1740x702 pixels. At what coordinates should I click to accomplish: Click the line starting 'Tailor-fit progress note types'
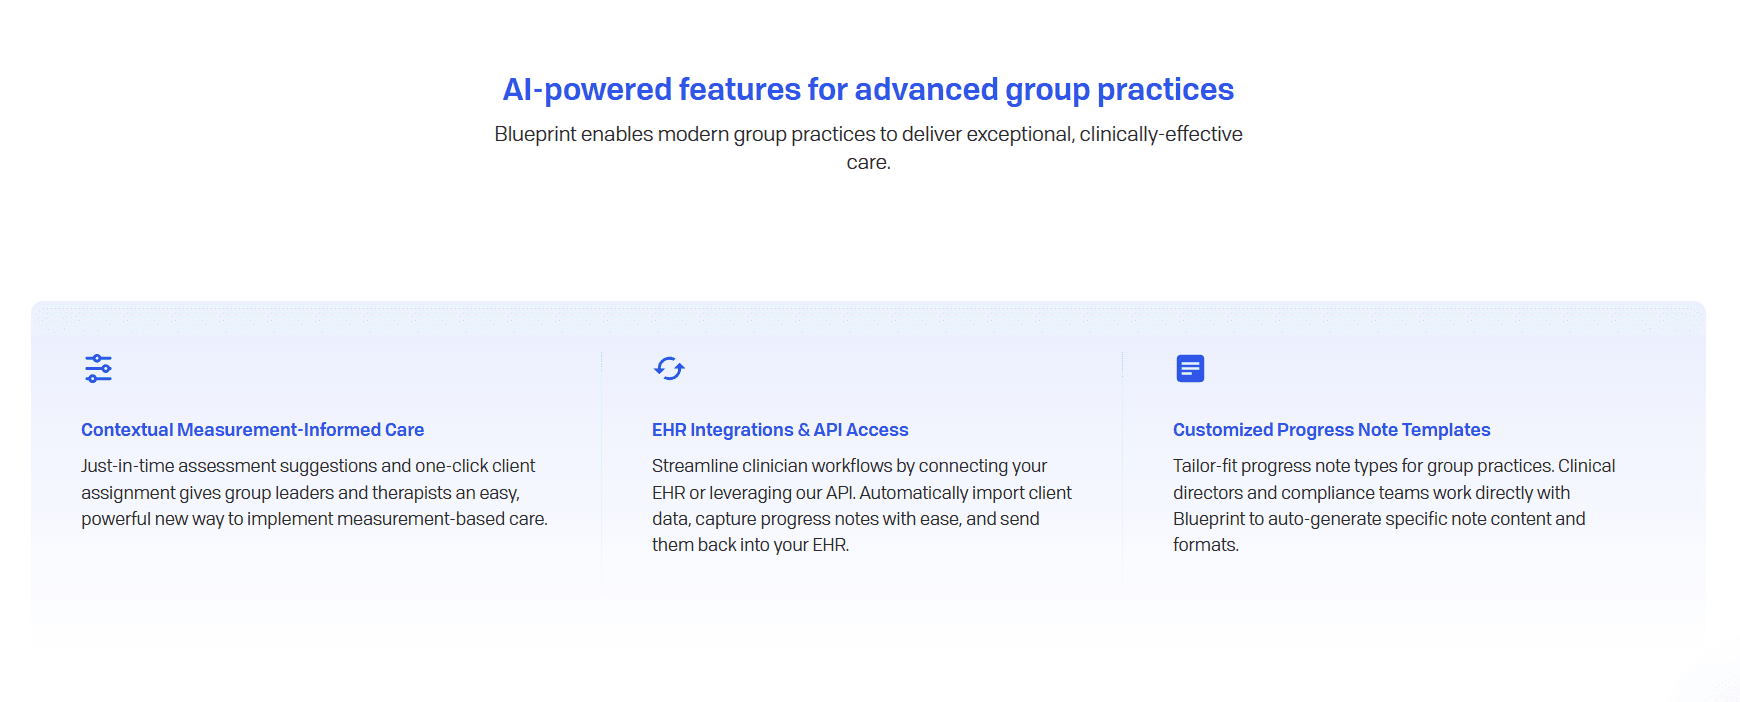[1393, 466]
